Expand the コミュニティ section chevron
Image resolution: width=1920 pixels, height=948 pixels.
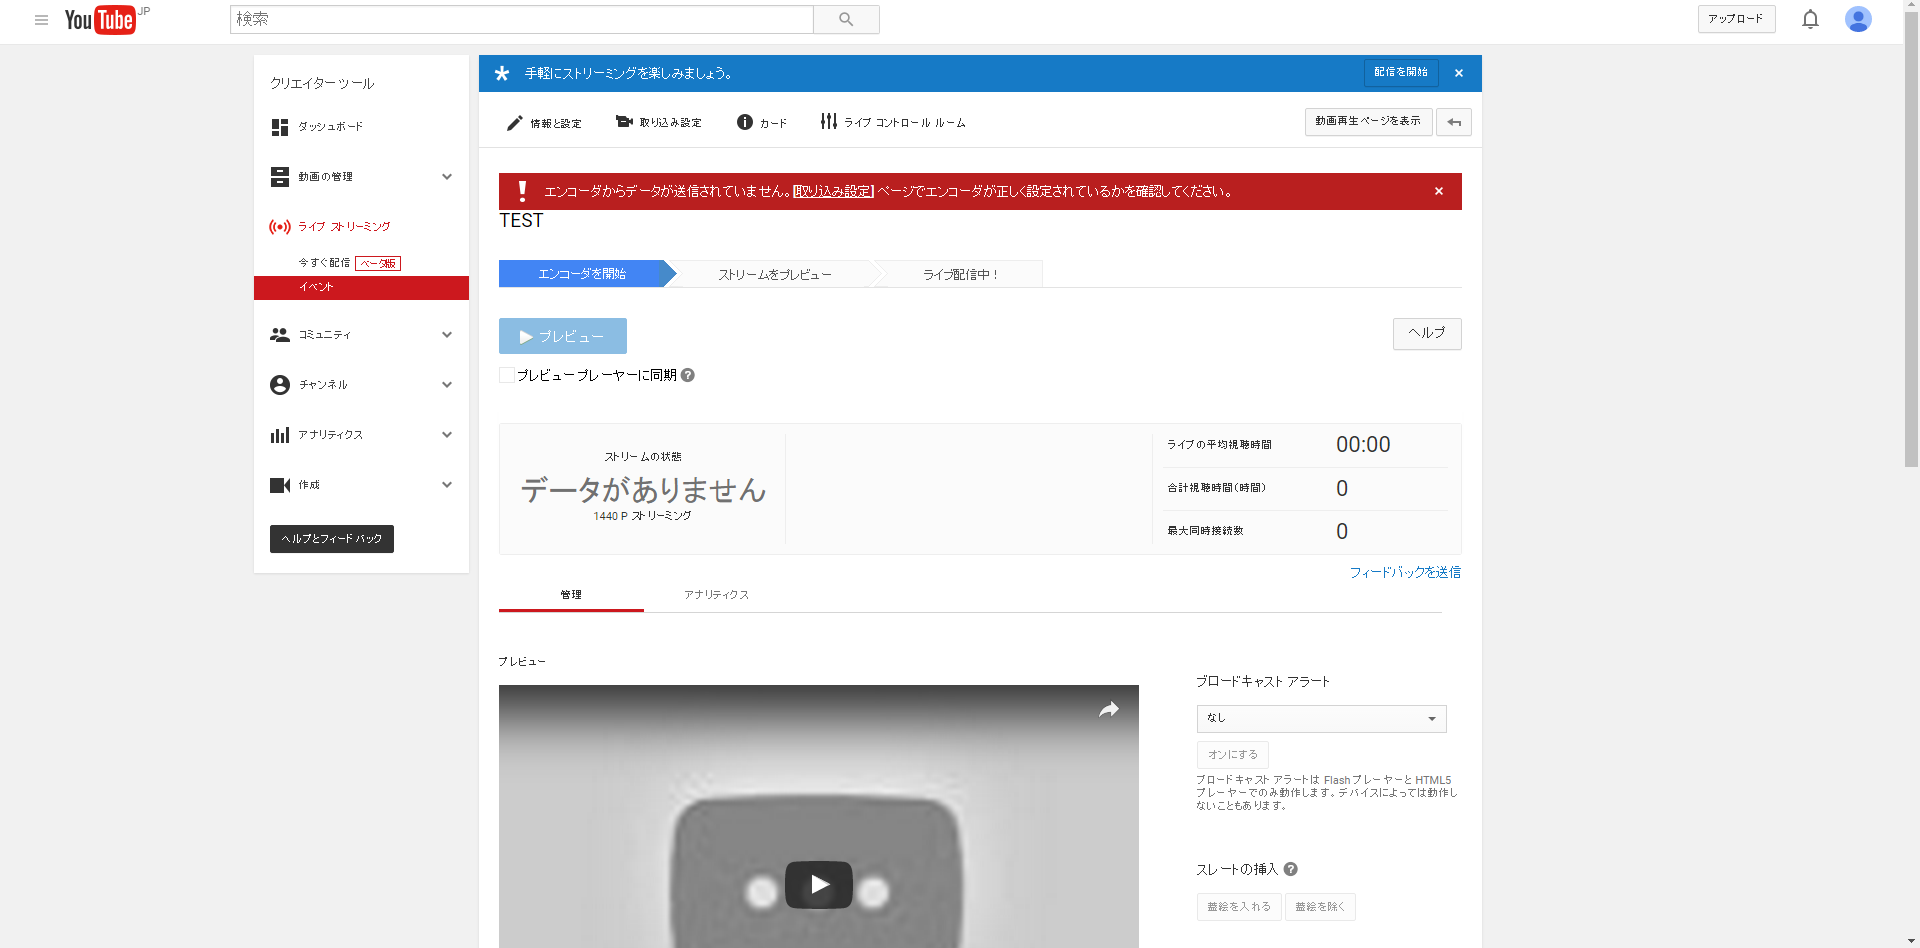click(x=447, y=335)
